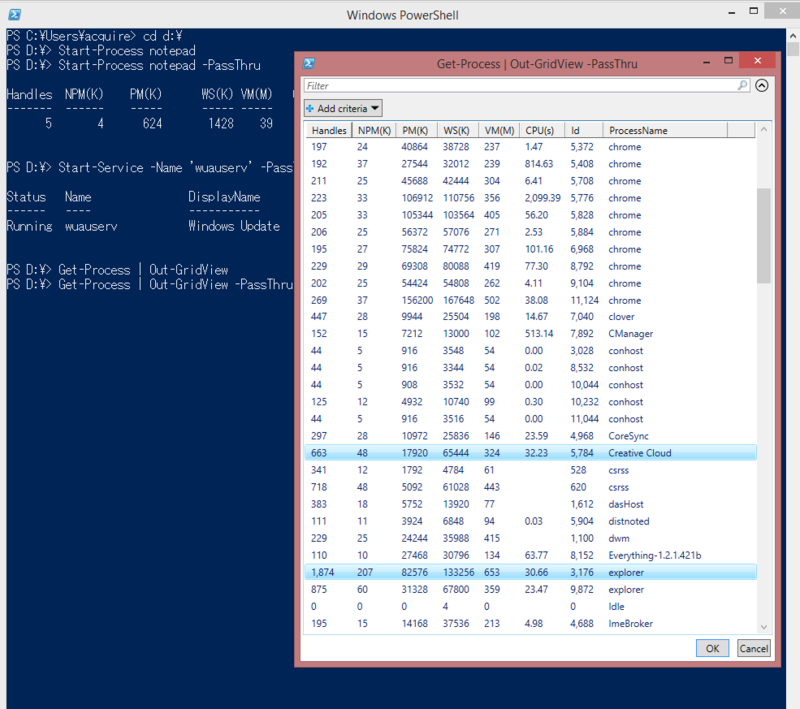The height and width of the screenshot is (709, 800).
Task: Confirm selection with the OK button
Action: (x=712, y=648)
